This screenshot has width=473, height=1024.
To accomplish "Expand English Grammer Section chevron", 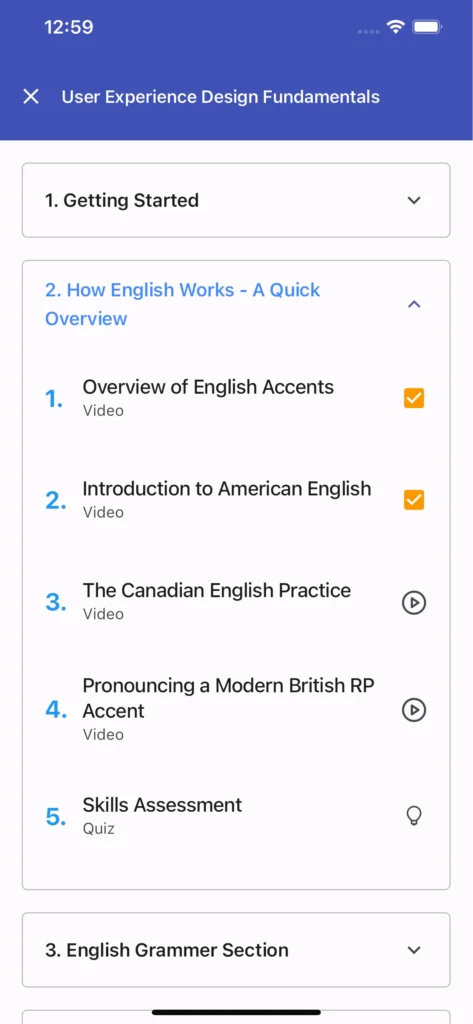I will point(414,950).
